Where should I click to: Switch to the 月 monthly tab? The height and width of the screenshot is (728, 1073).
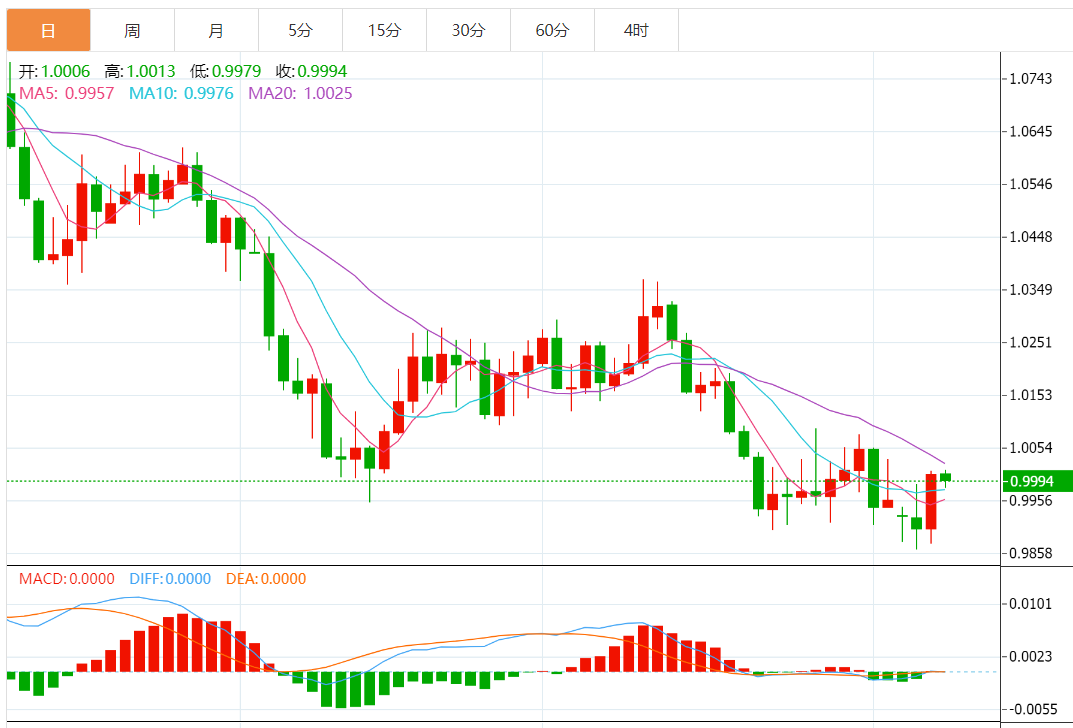coord(216,30)
